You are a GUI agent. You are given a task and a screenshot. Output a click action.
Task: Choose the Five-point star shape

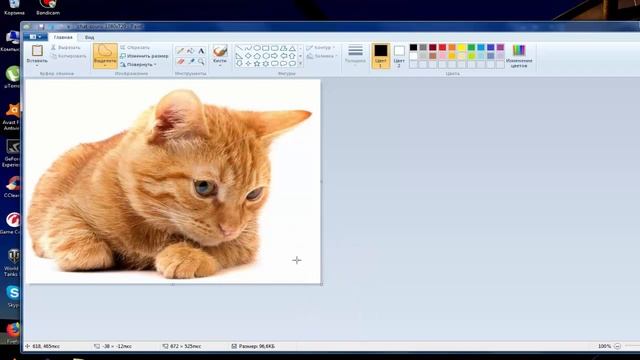(x=257, y=64)
